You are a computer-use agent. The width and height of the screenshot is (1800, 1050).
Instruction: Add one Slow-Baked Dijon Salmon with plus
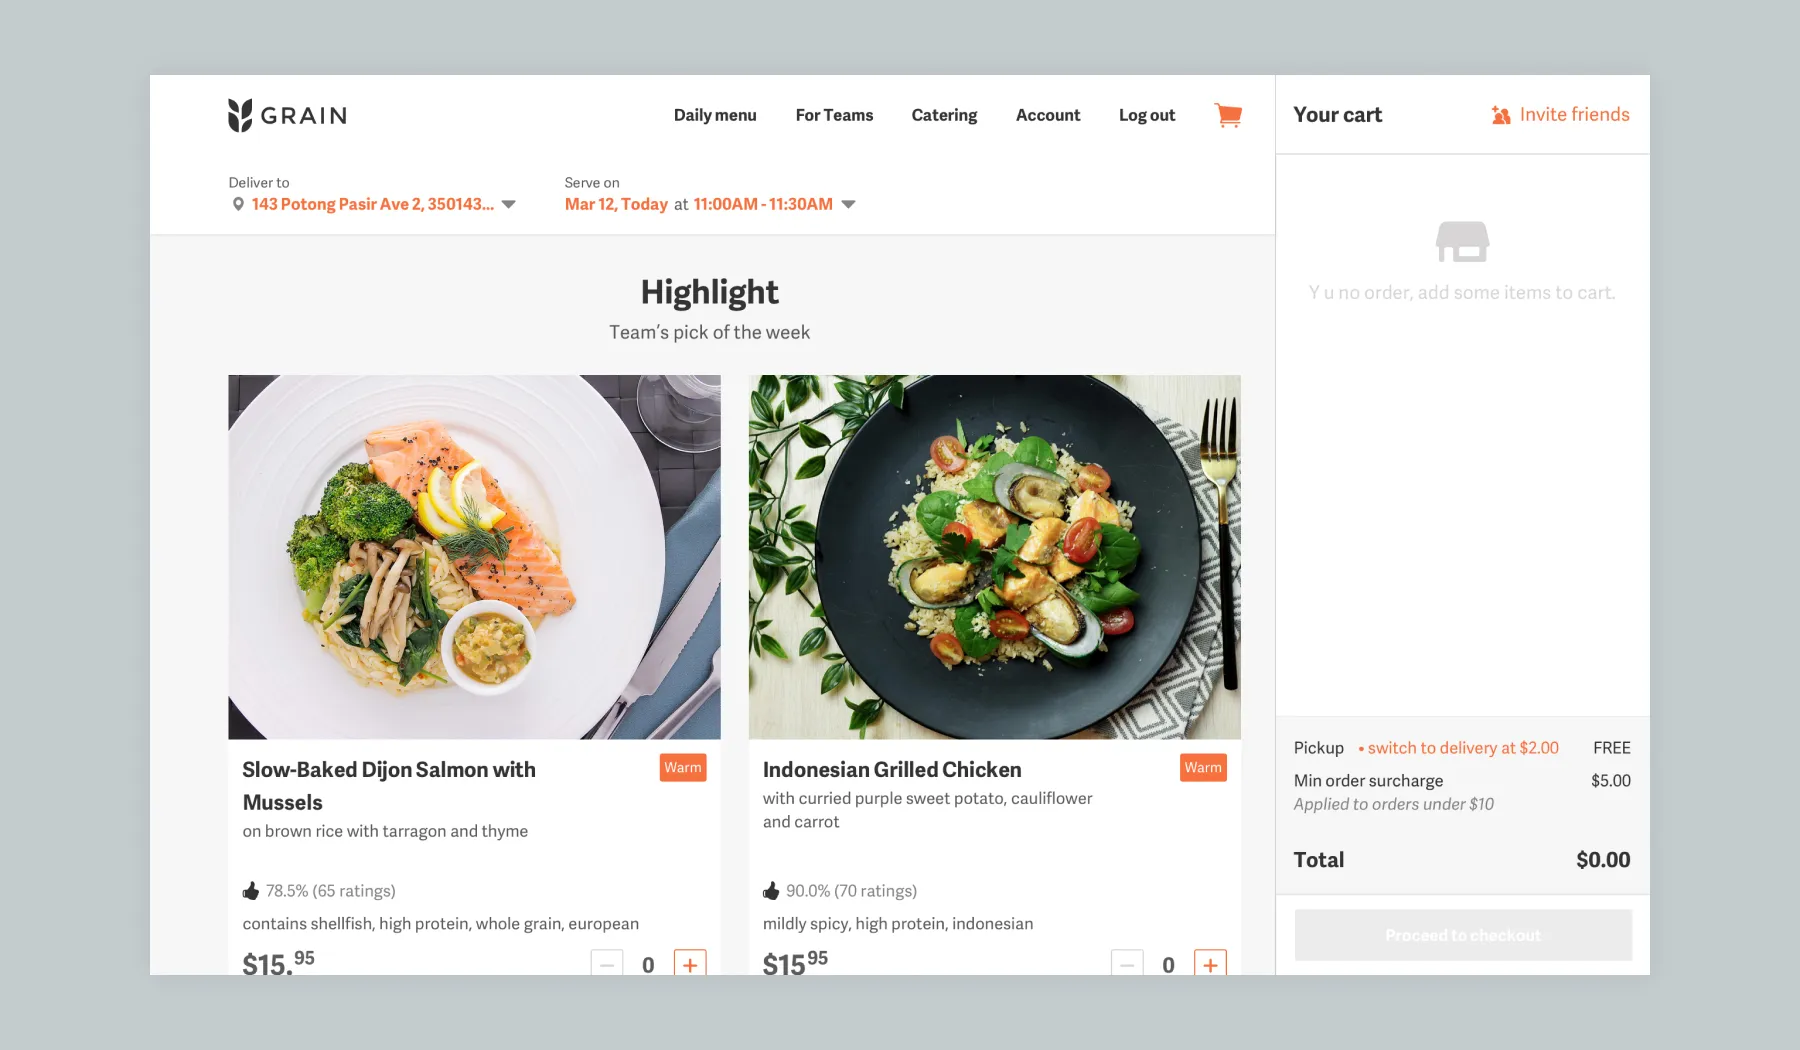click(x=690, y=964)
